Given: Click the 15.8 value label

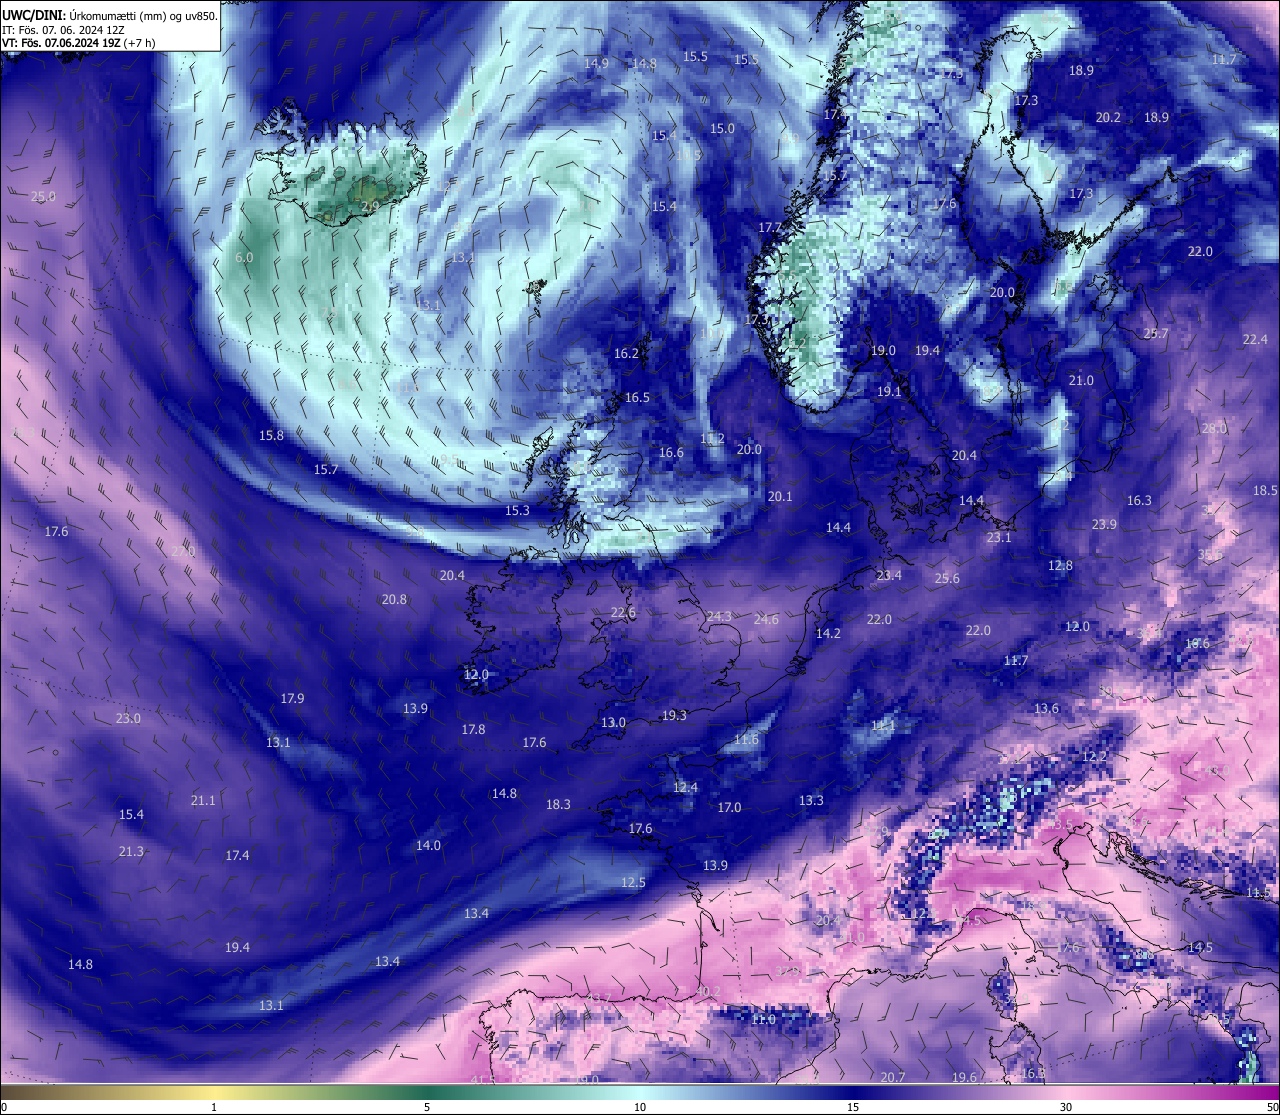Looking at the screenshot, I should 271,435.
